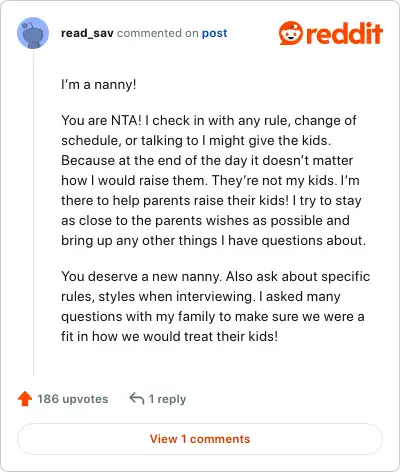Click the final line "fit in how we would treat"
Viewport: 400px width, 472px height.
coord(169,336)
